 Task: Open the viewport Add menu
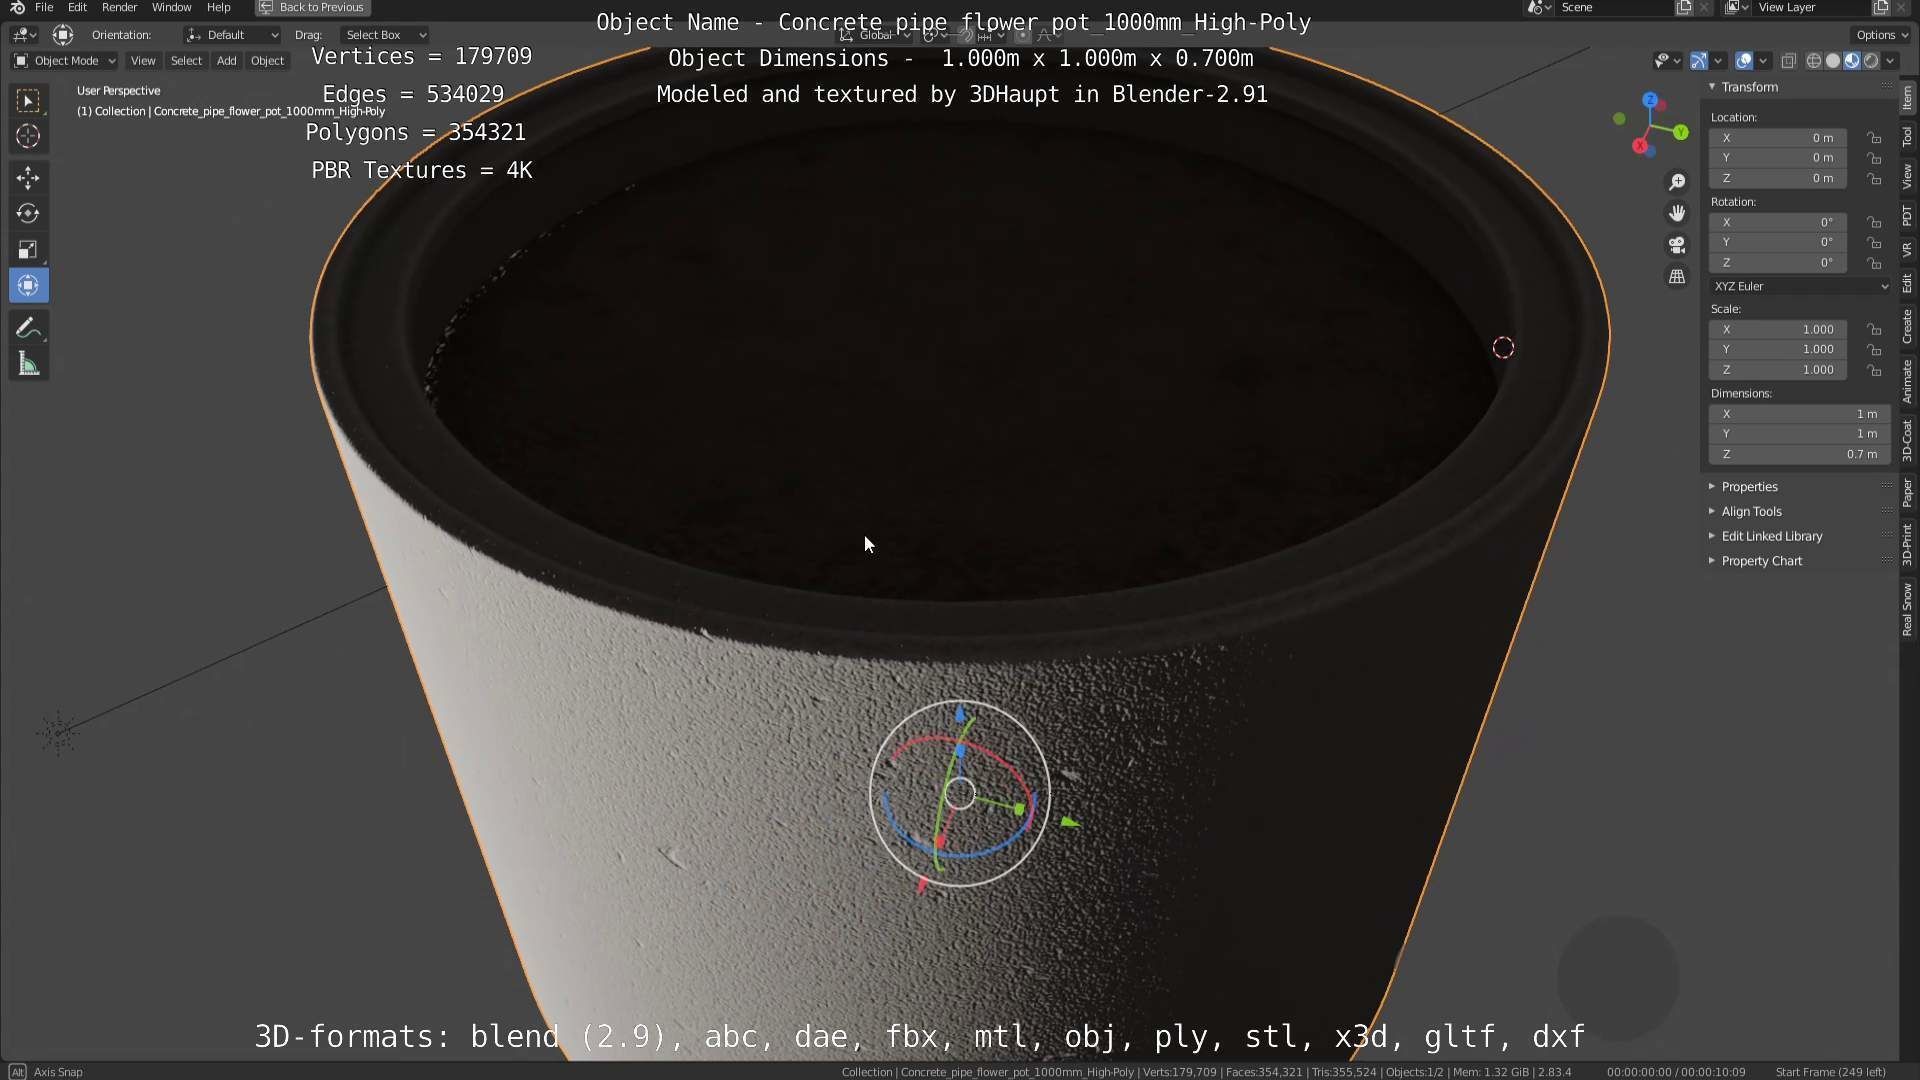click(x=227, y=61)
